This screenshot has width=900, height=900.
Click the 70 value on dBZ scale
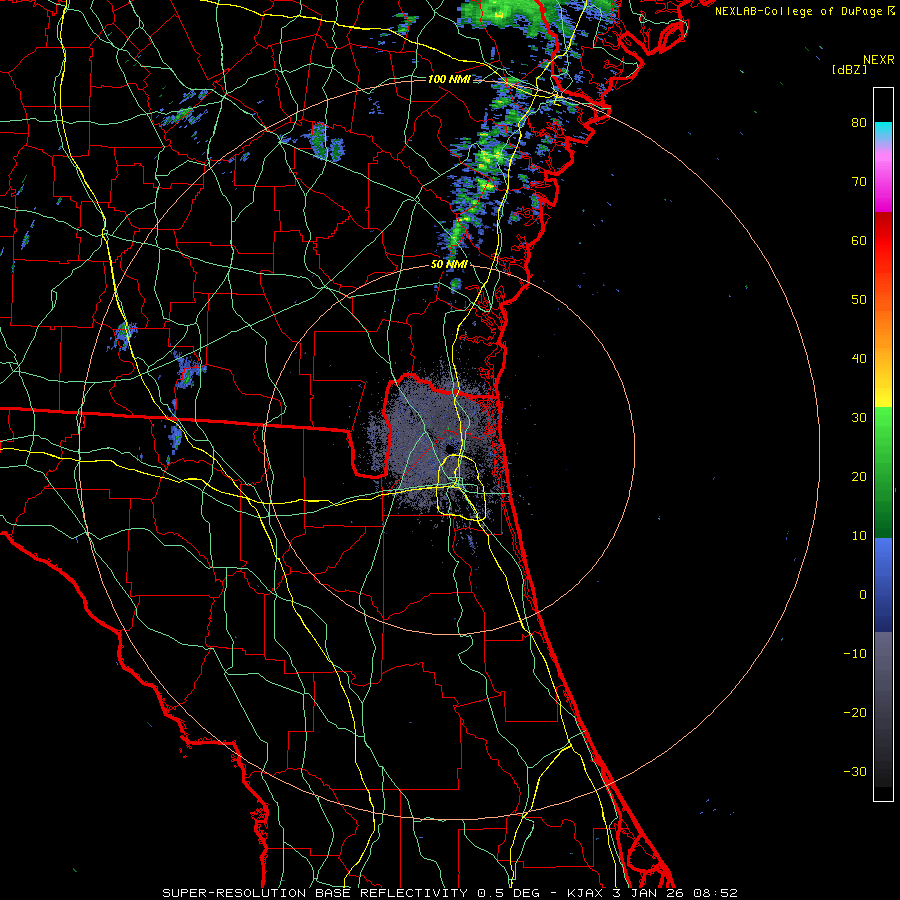[x=859, y=182]
